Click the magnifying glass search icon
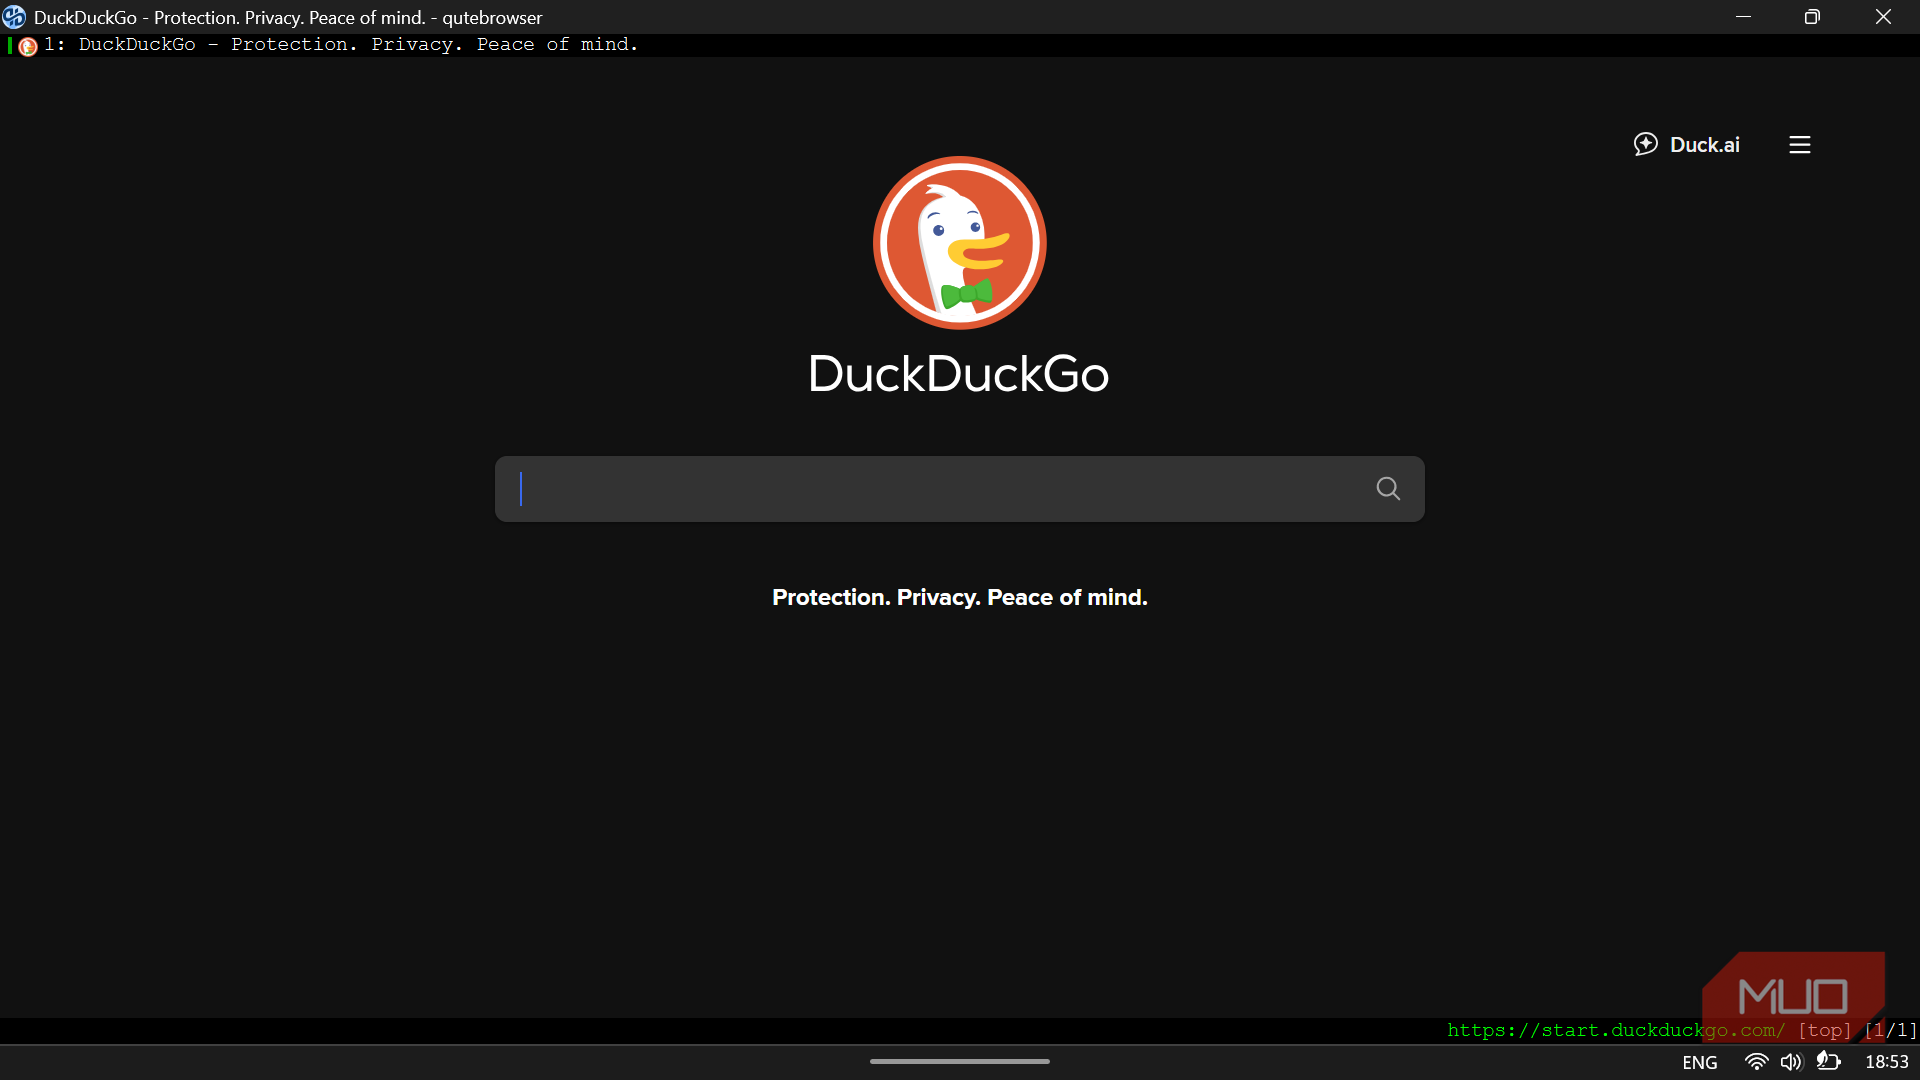This screenshot has height=1080, width=1920. [1388, 488]
